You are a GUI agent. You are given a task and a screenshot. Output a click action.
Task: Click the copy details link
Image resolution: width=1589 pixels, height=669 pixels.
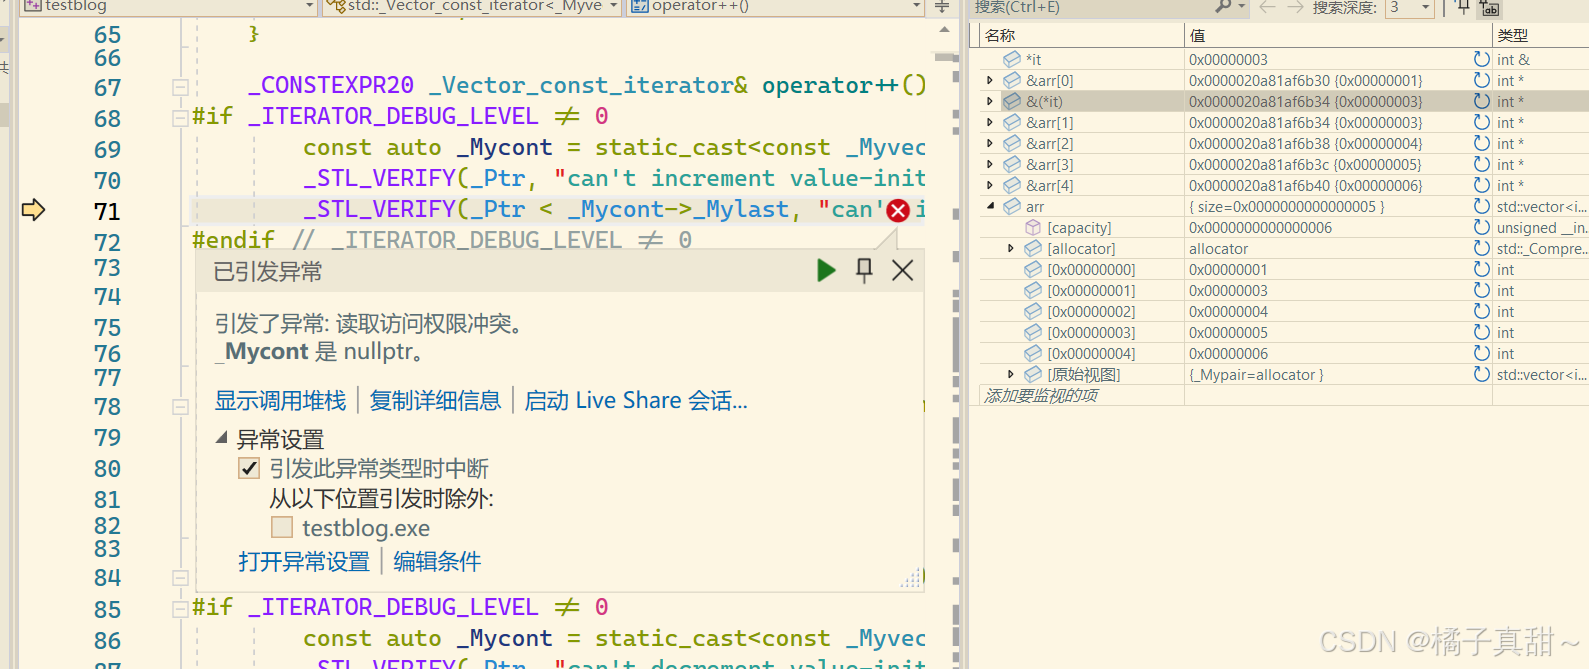pyautogui.click(x=435, y=401)
